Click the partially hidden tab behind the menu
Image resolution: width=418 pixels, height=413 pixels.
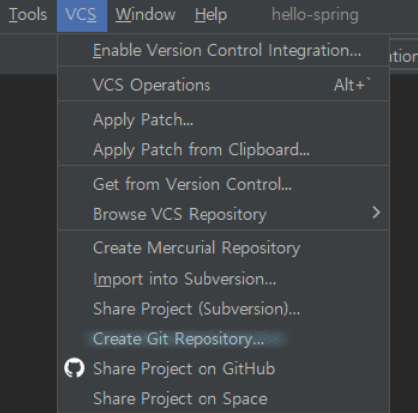point(404,55)
